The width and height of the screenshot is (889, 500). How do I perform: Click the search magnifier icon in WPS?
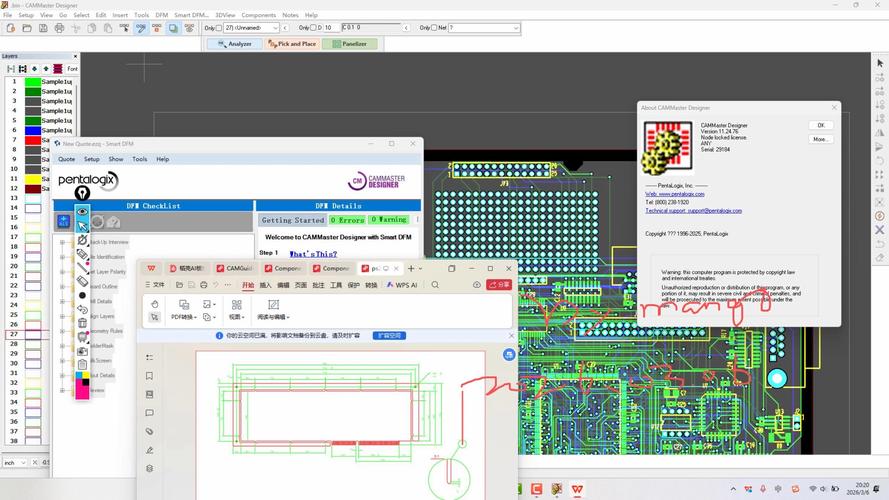pos(435,285)
